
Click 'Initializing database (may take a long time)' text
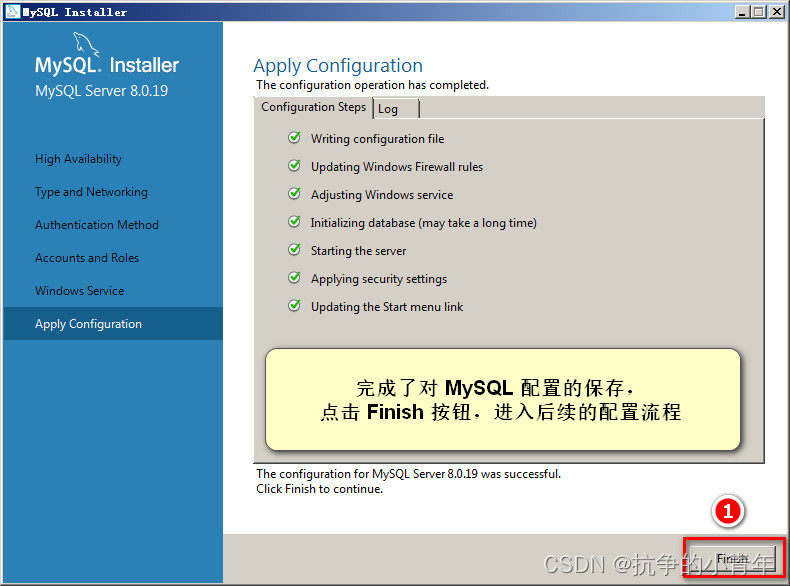[x=423, y=223]
